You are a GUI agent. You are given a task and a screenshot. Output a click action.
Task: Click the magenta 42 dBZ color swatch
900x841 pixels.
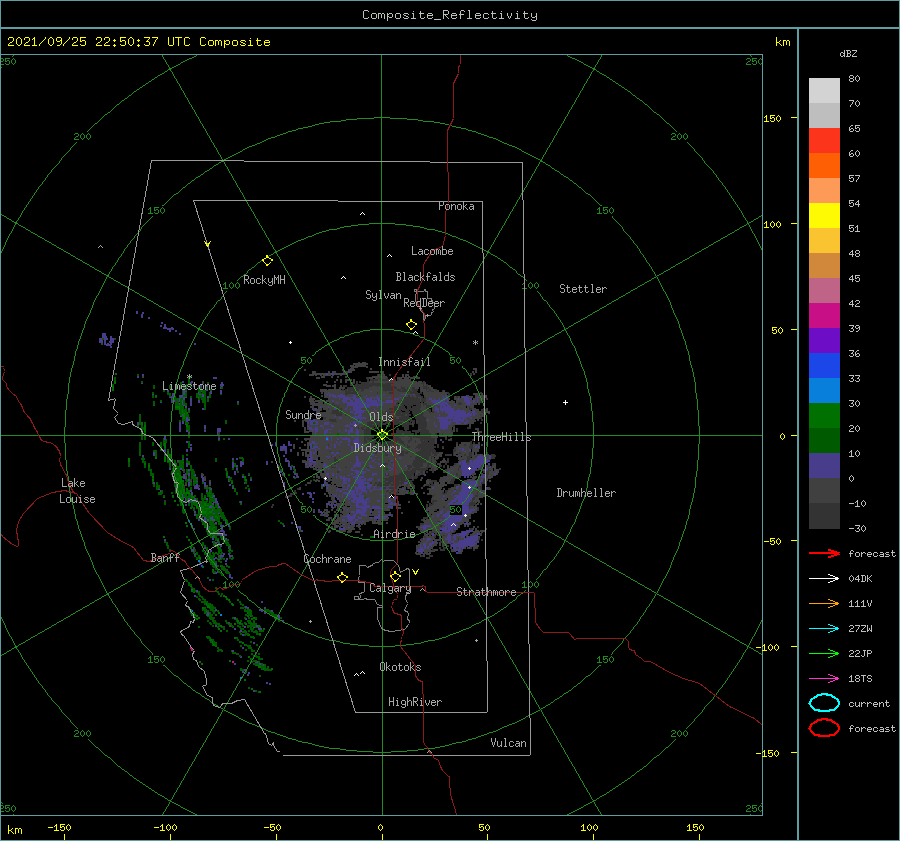point(824,316)
